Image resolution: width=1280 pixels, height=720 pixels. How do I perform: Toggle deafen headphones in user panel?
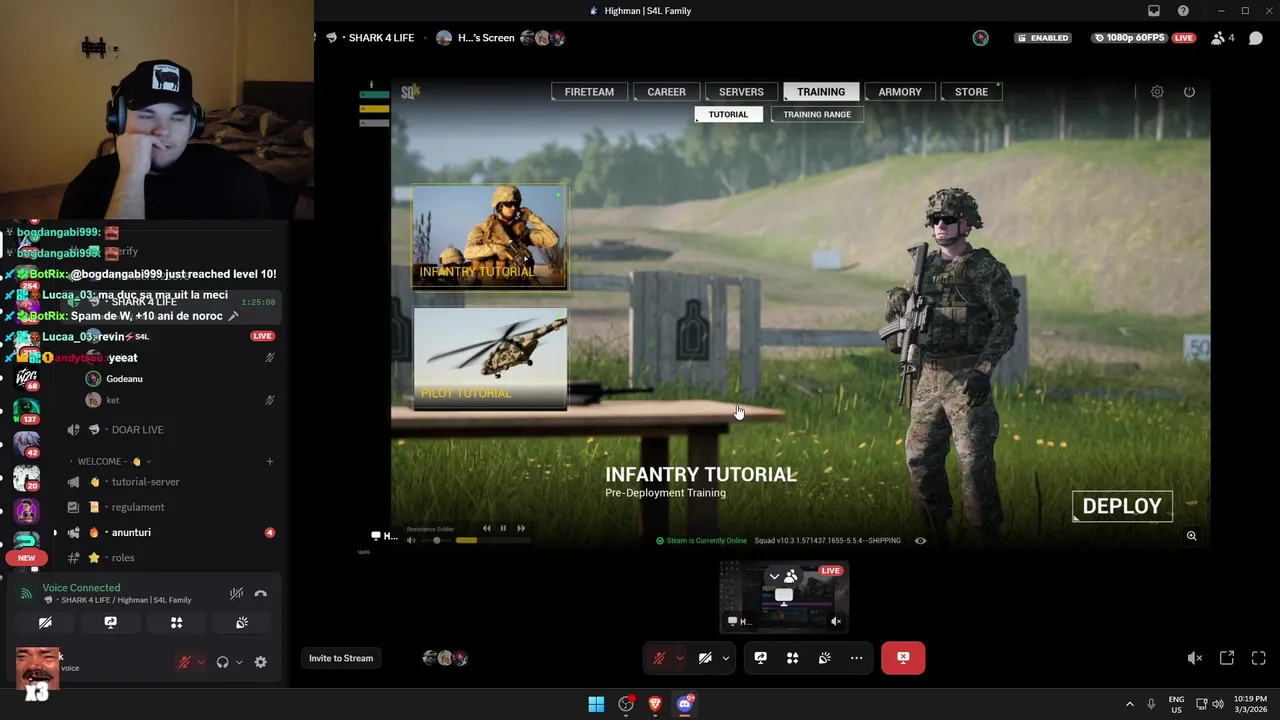[x=223, y=662]
